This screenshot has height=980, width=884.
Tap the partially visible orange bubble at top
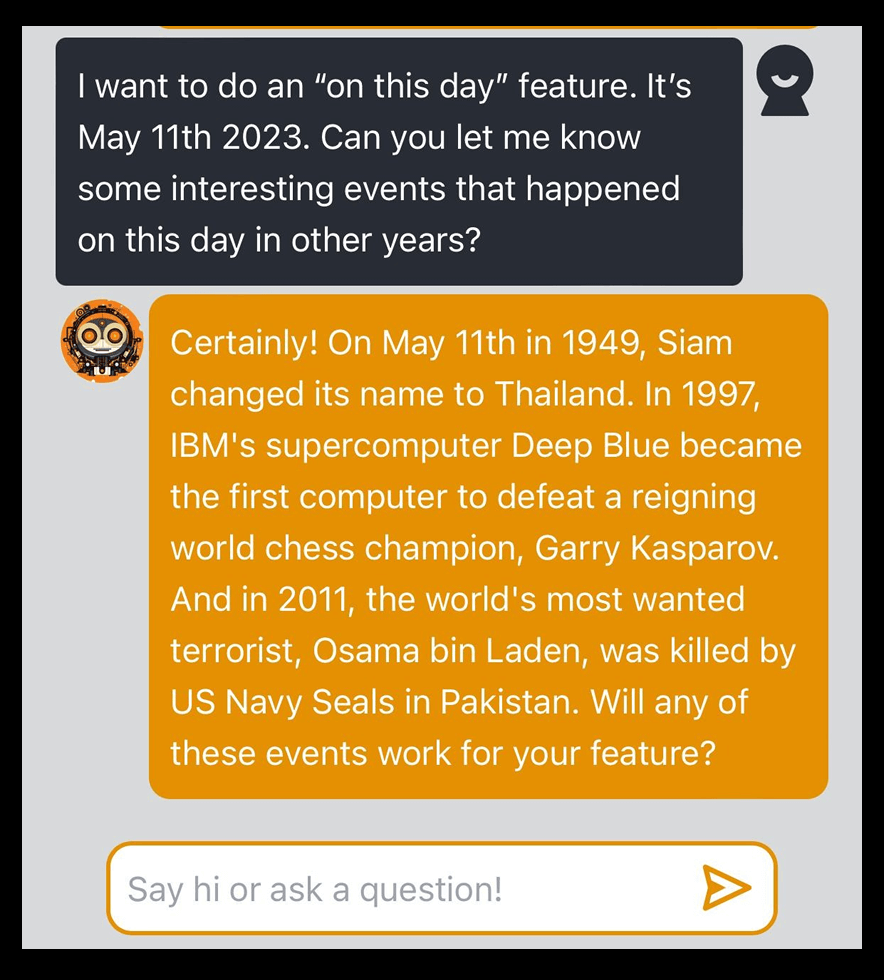[488, 27]
